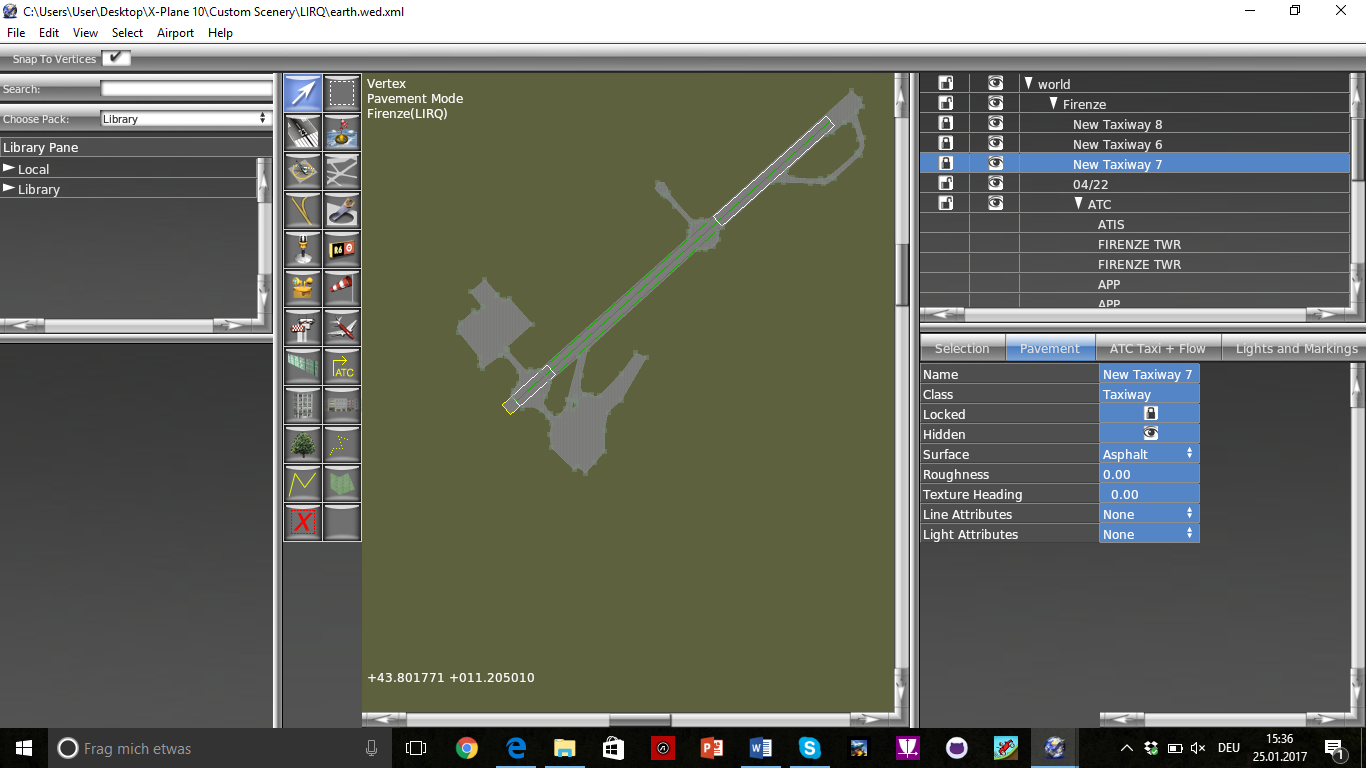
Task: Open the Airport menu
Action: (x=175, y=33)
